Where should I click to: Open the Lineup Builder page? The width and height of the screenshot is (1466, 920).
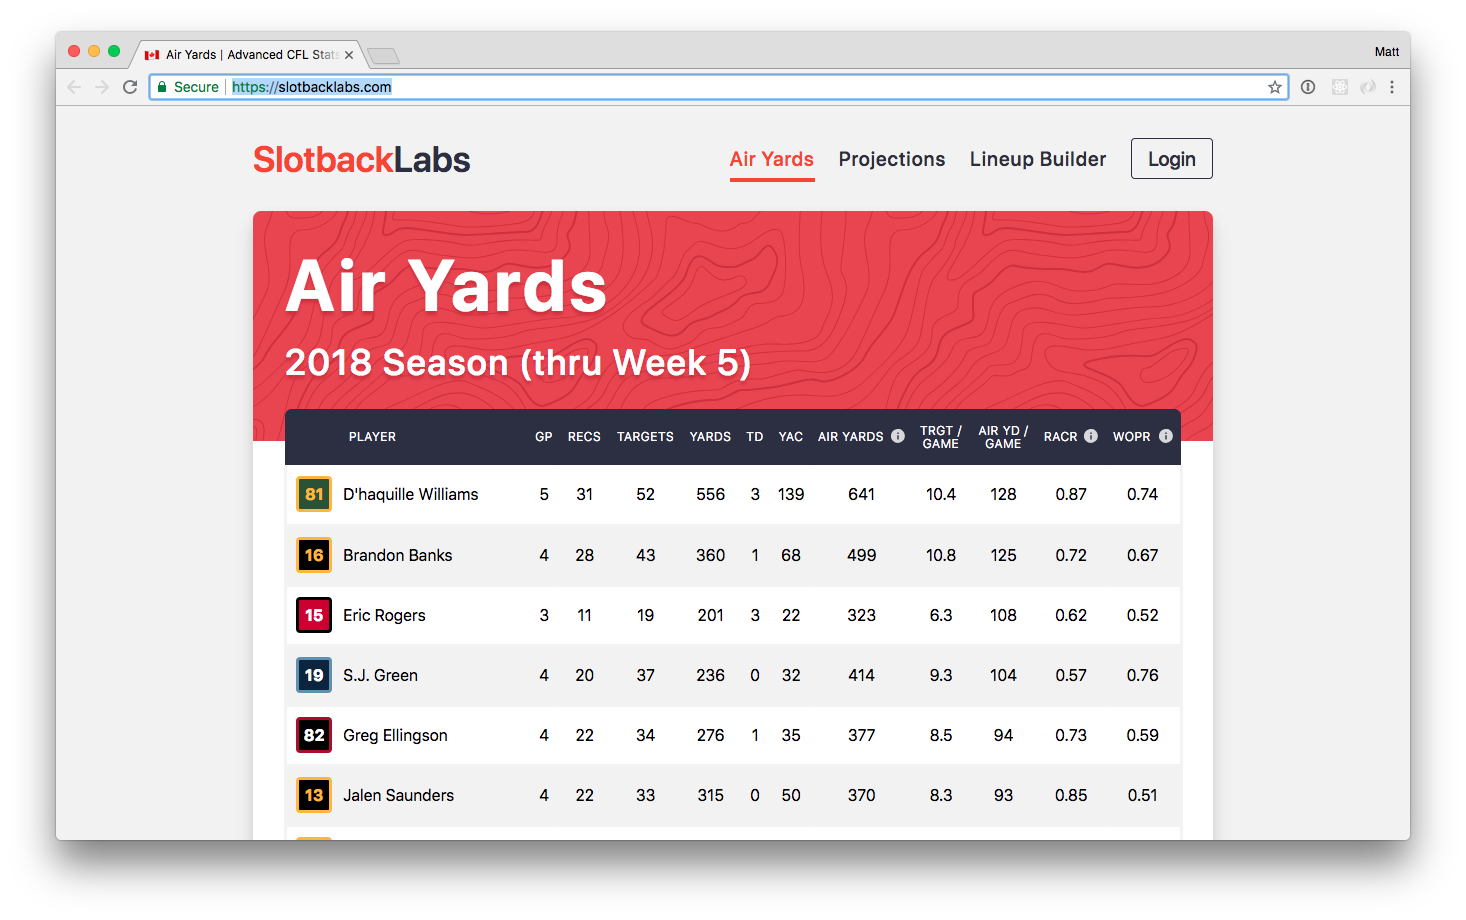[x=1038, y=159]
